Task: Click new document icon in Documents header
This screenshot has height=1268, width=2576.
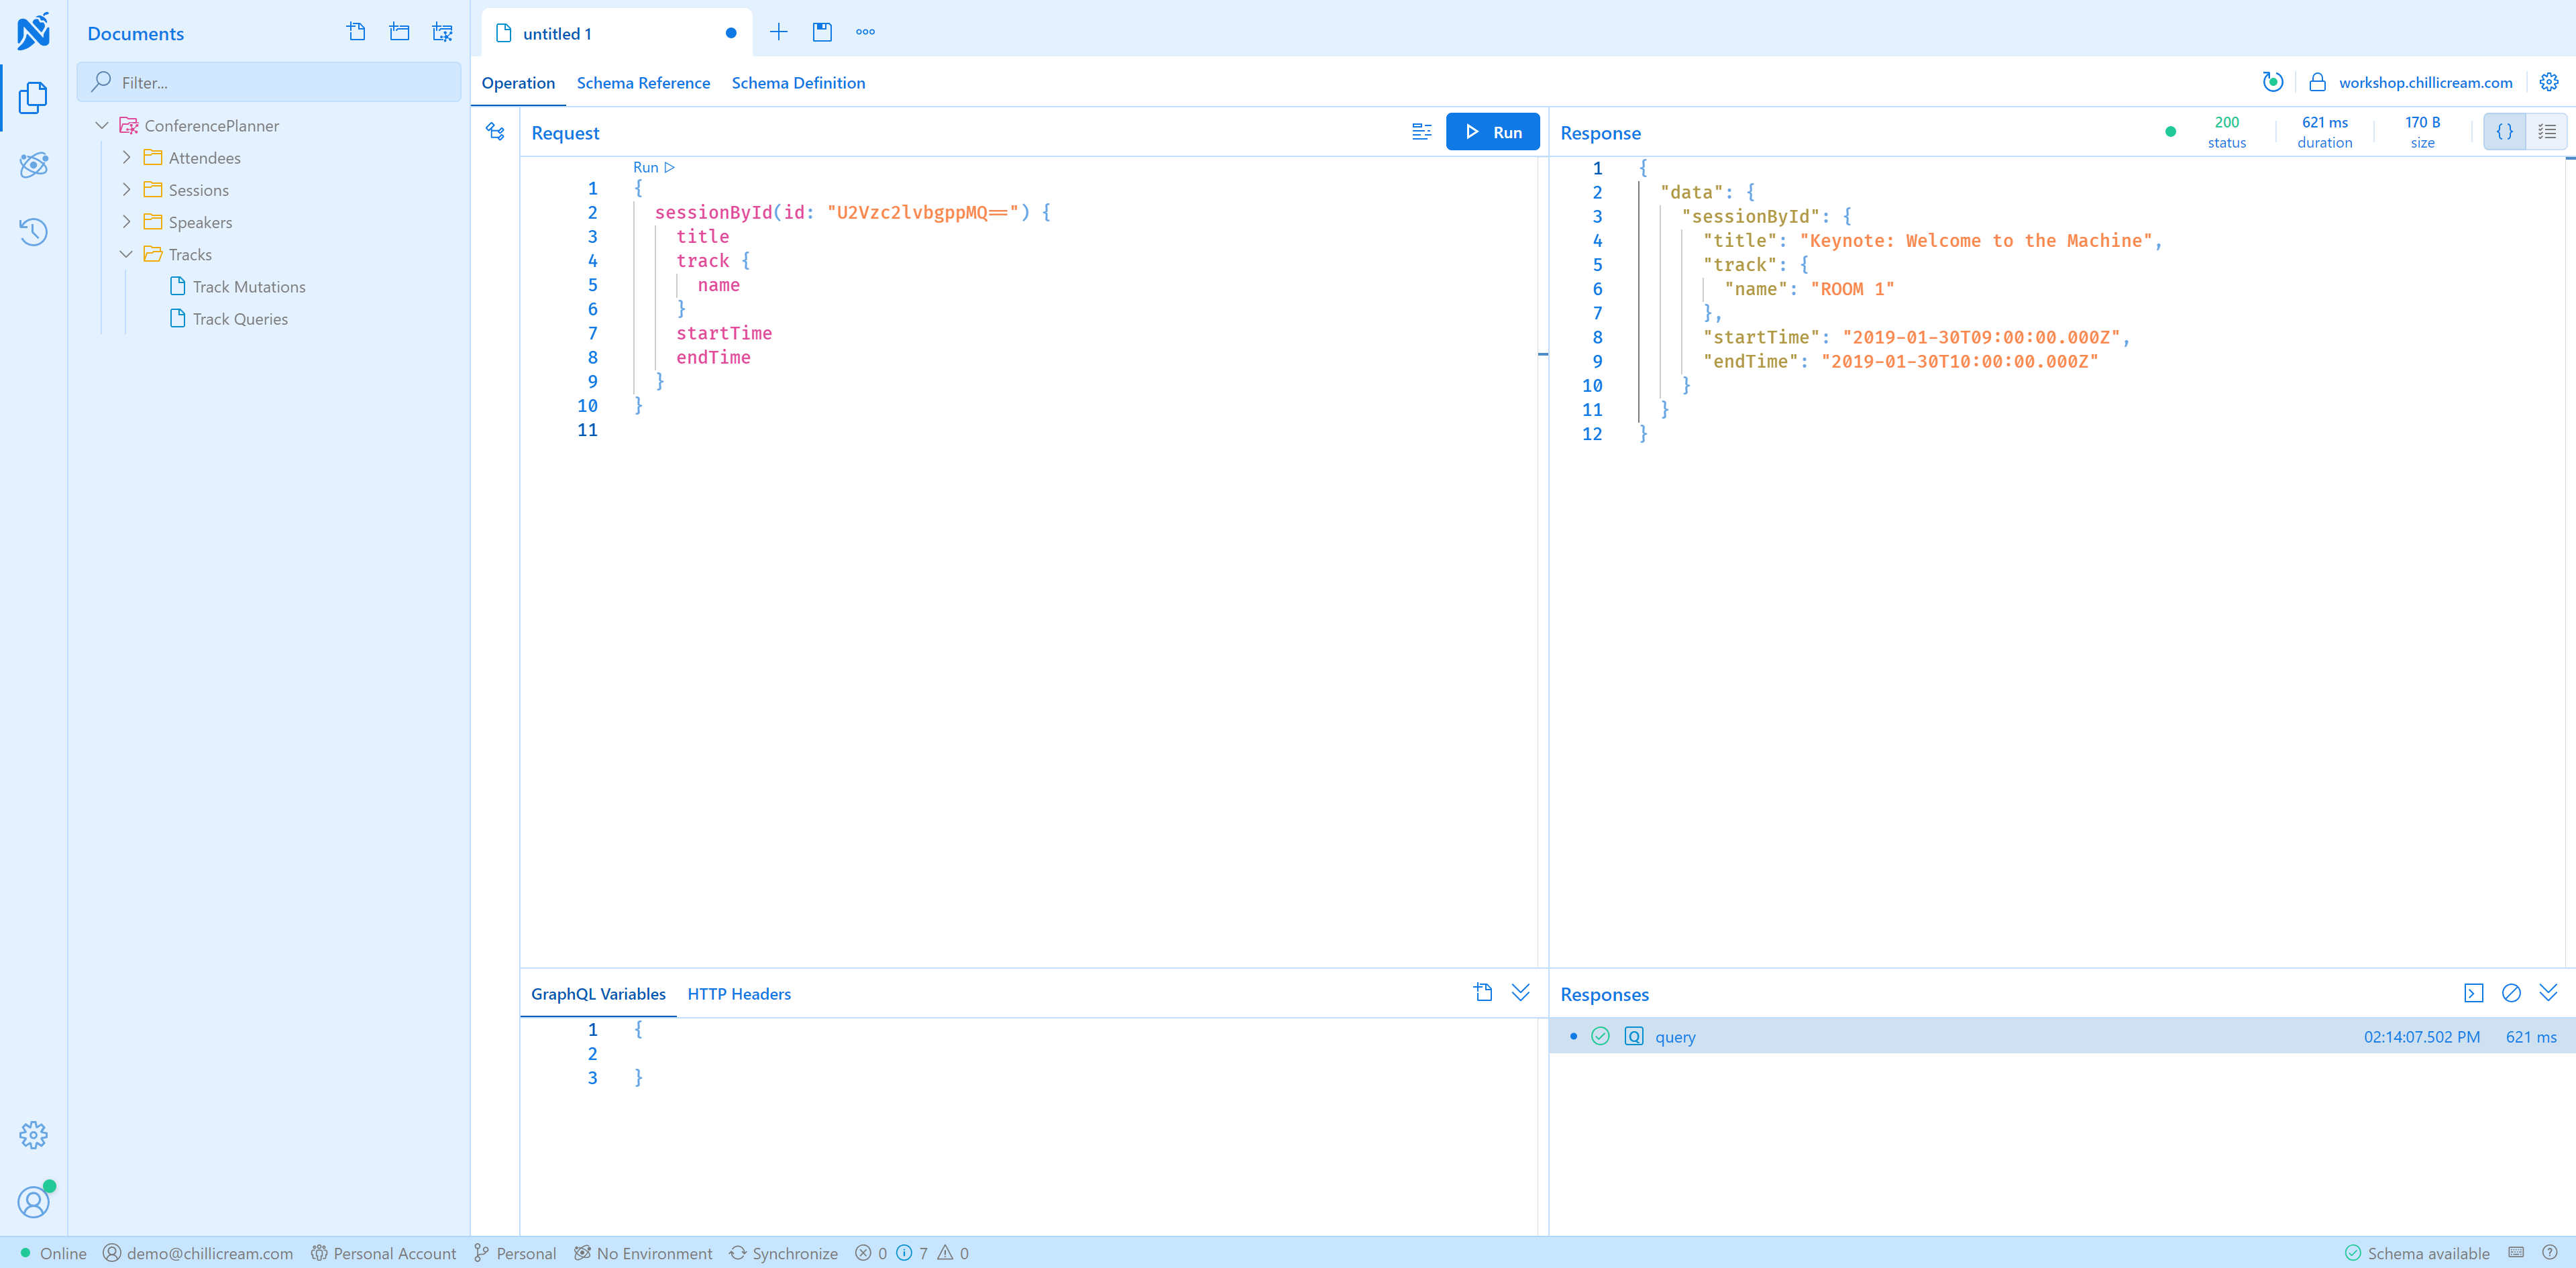Action: (x=356, y=32)
